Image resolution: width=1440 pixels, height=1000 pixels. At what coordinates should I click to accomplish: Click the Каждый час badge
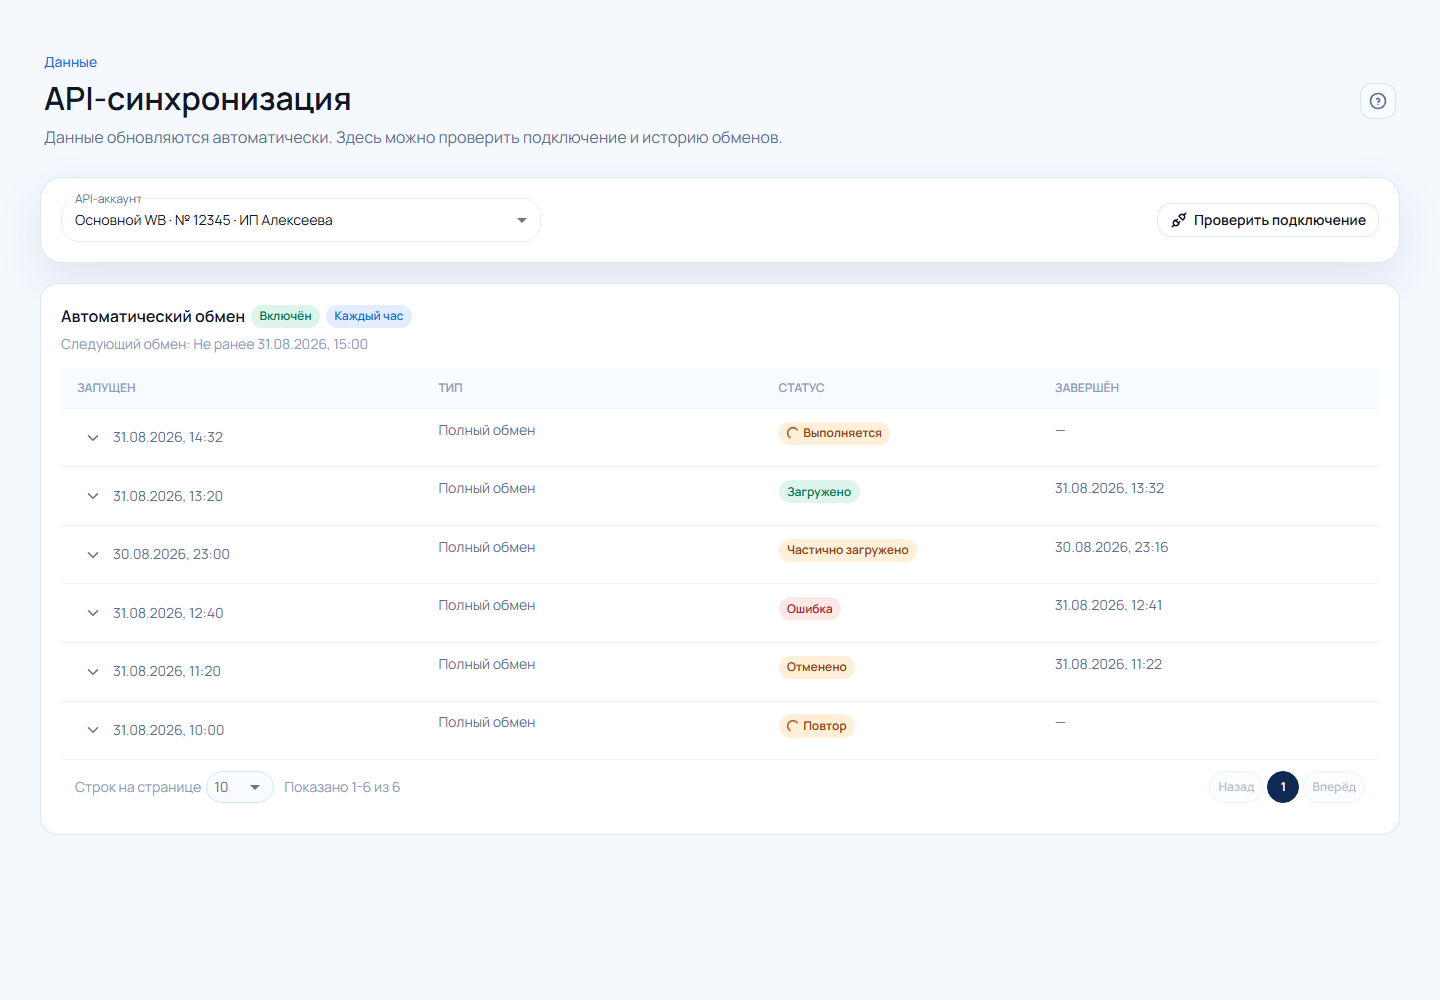click(x=369, y=316)
